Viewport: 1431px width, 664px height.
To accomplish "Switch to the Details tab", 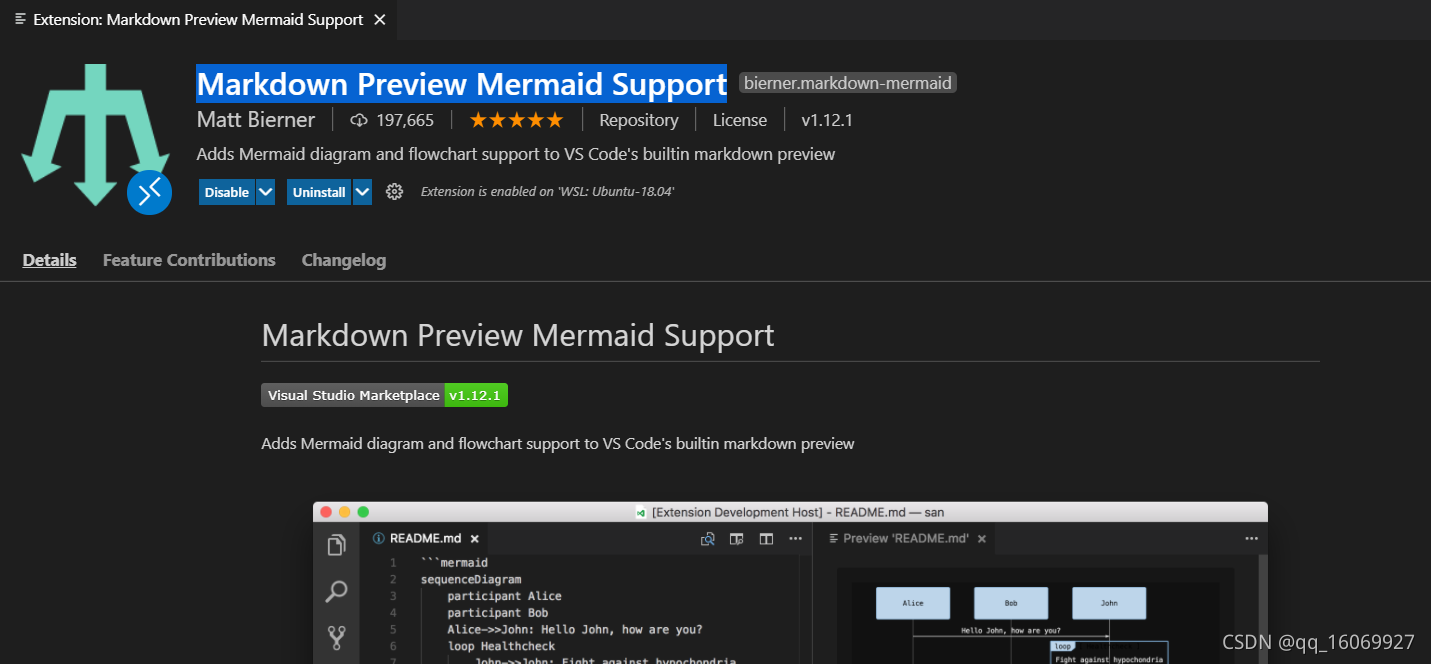I will coord(50,260).
